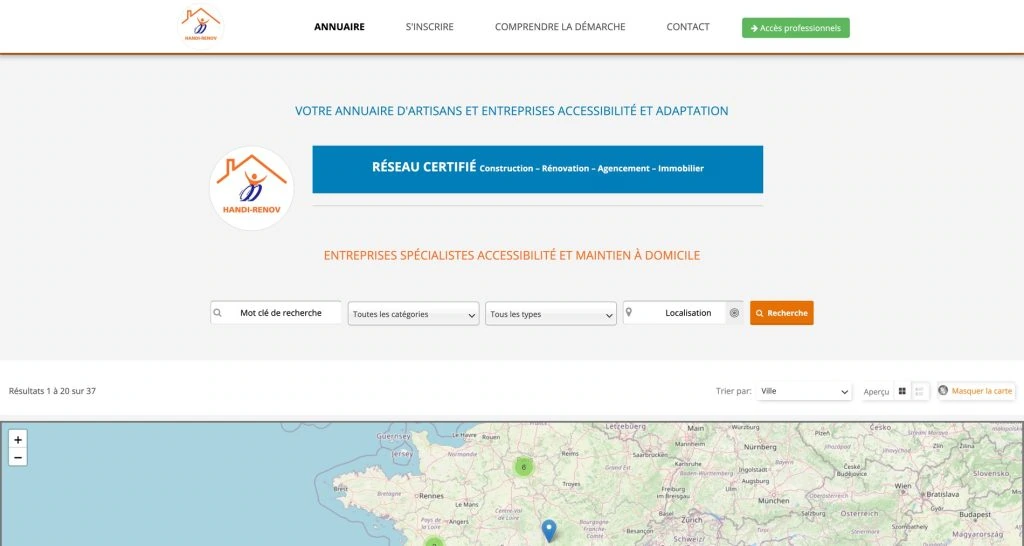Image resolution: width=1024 pixels, height=546 pixels.
Task: Click the VOTRE ANNUAIRE D'ARTISANS heading
Action: 511,111
